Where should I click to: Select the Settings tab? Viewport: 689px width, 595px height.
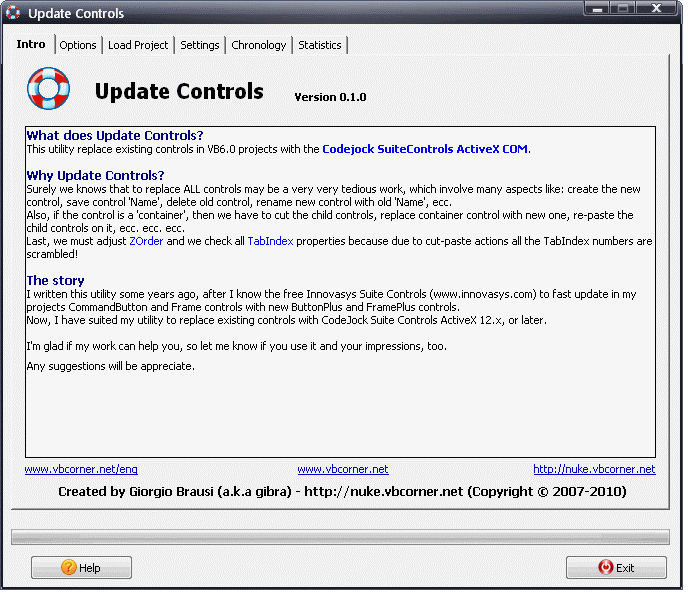pos(199,45)
